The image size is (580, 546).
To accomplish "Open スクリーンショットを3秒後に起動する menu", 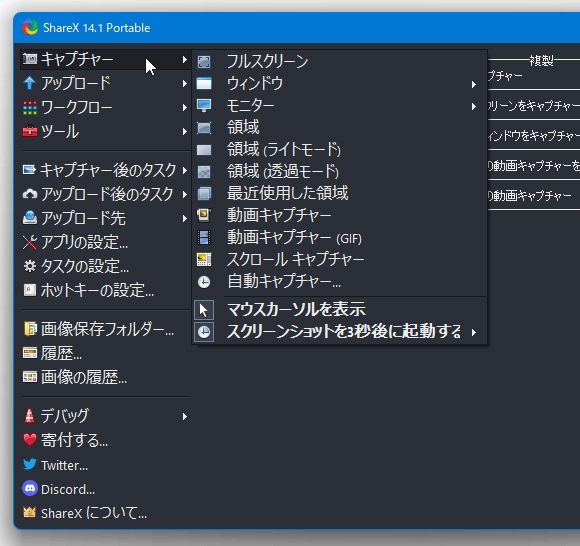I will pos(339,332).
